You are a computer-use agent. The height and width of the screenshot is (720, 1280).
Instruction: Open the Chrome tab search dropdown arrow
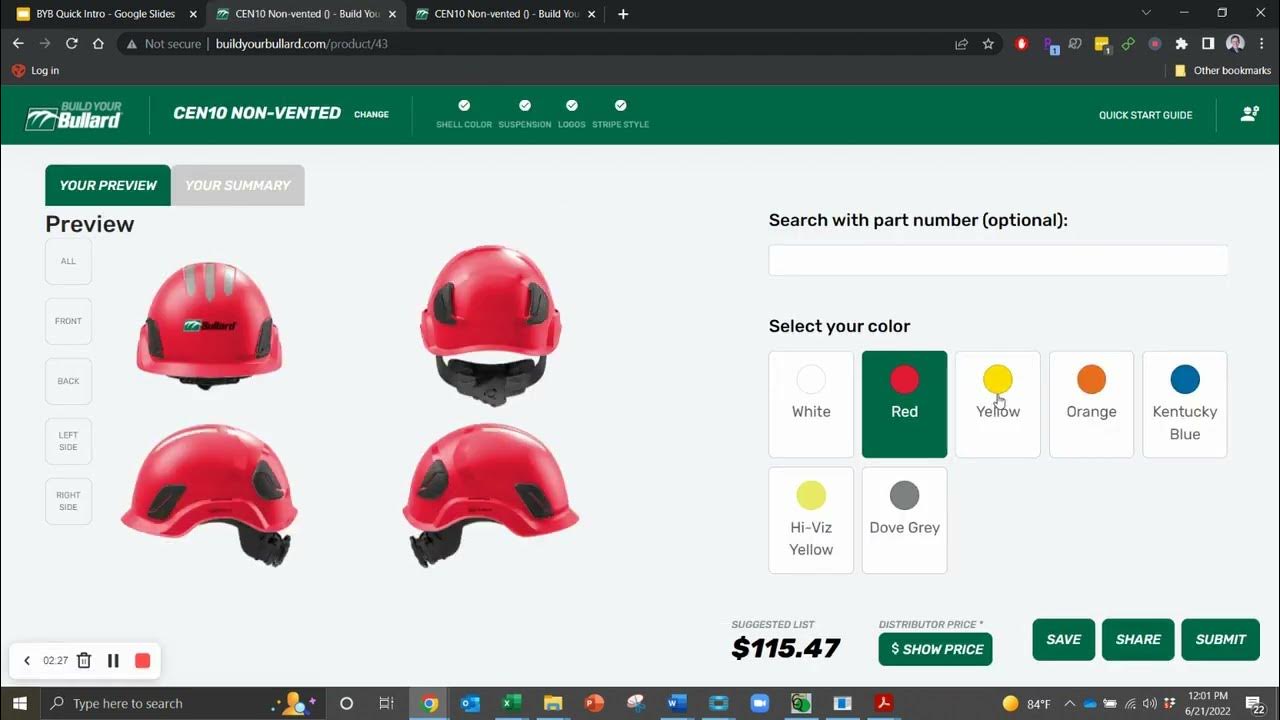pos(1146,13)
